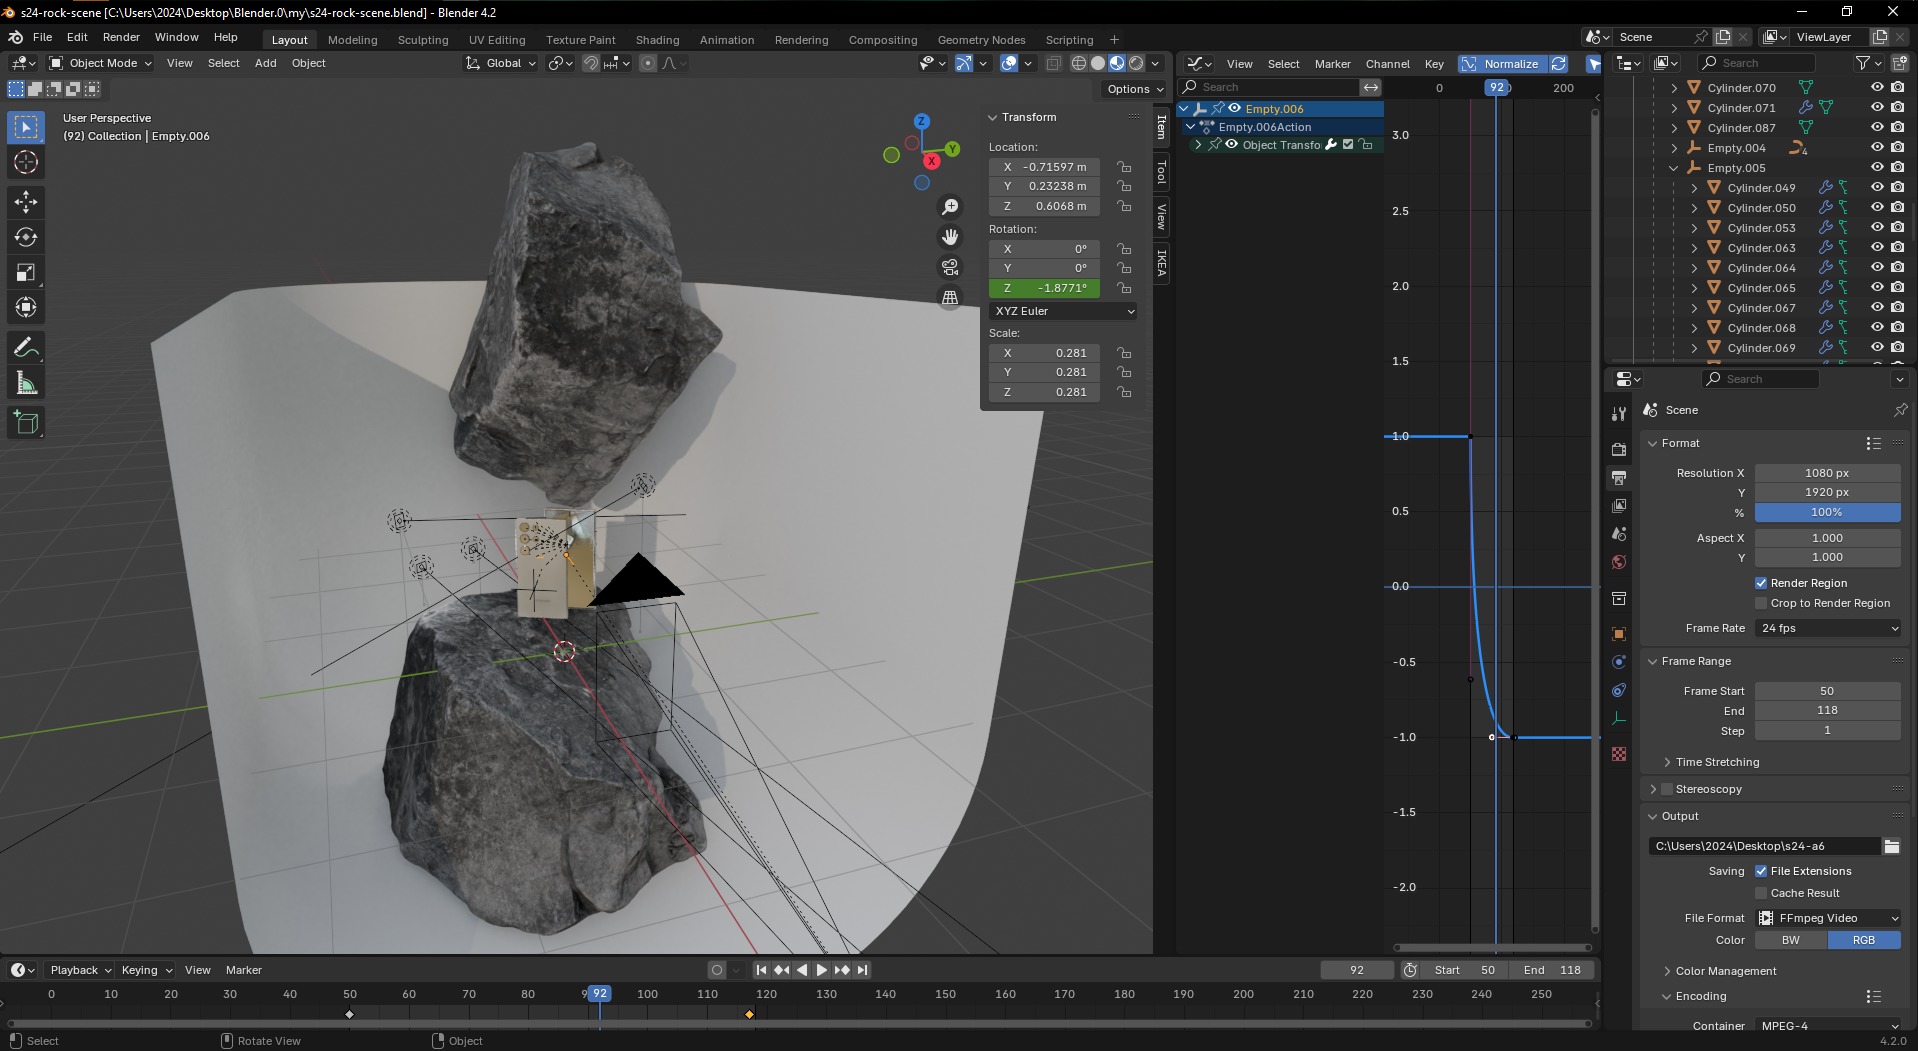1918x1051 pixels.
Task: Select the Transform tool
Action: click(x=26, y=307)
